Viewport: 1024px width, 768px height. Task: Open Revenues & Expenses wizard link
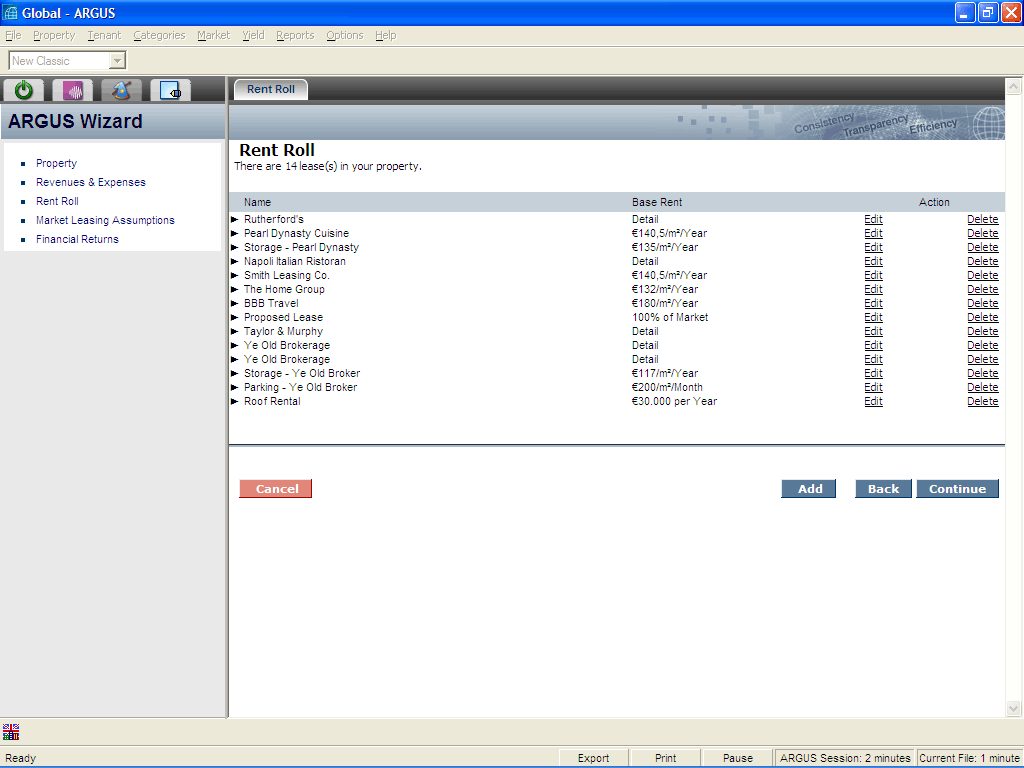click(x=91, y=182)
